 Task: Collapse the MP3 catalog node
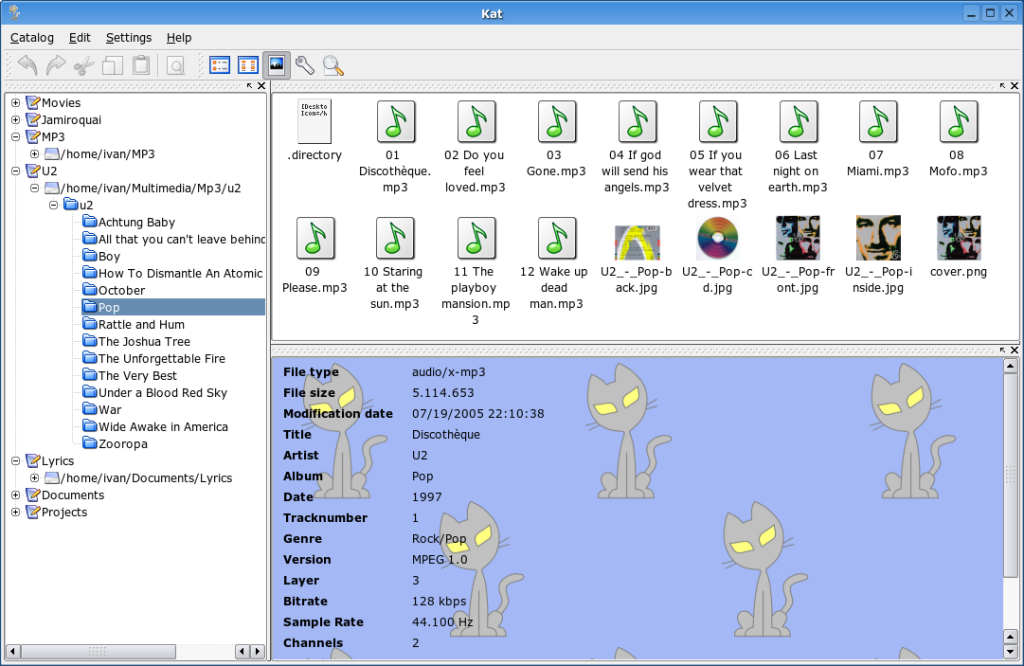pos(16,136)
